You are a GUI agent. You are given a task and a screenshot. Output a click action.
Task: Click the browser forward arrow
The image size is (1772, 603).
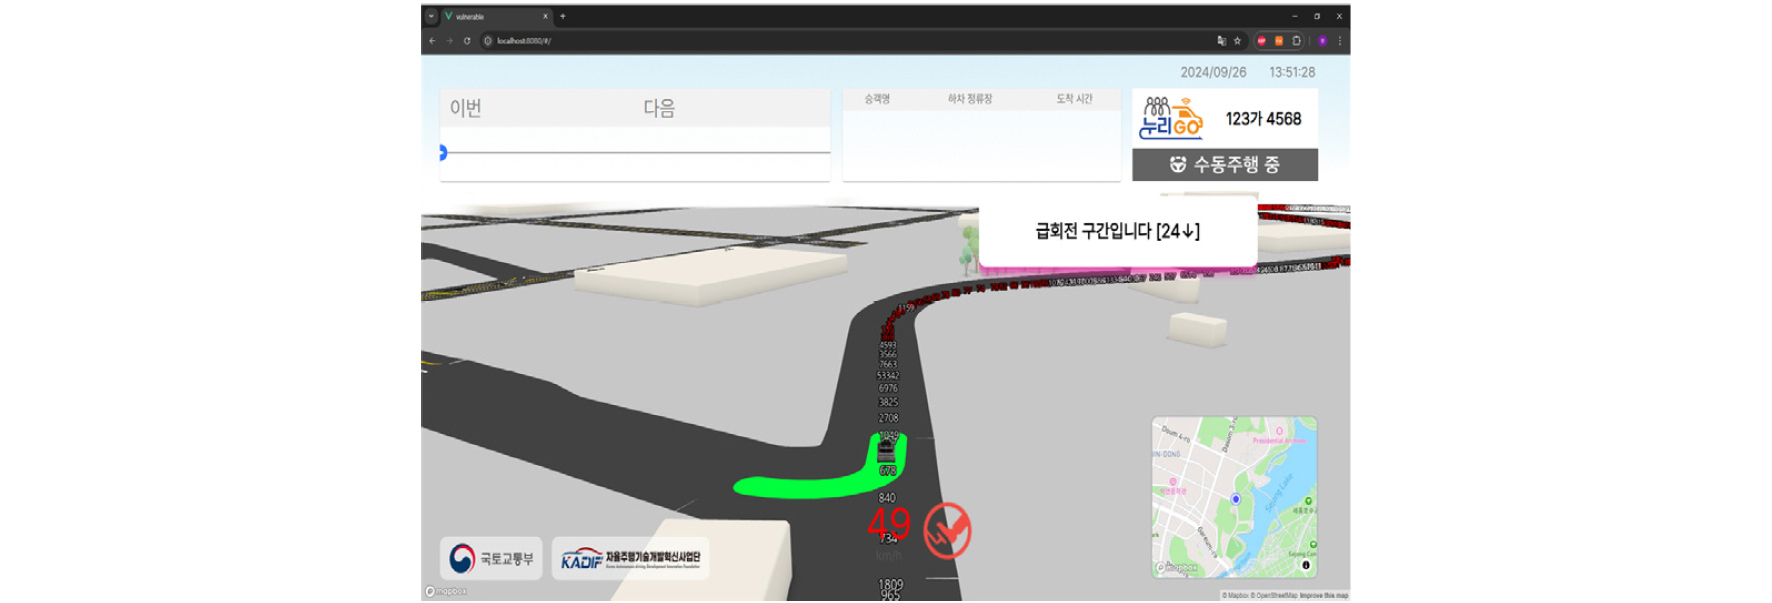click(449, 41)
